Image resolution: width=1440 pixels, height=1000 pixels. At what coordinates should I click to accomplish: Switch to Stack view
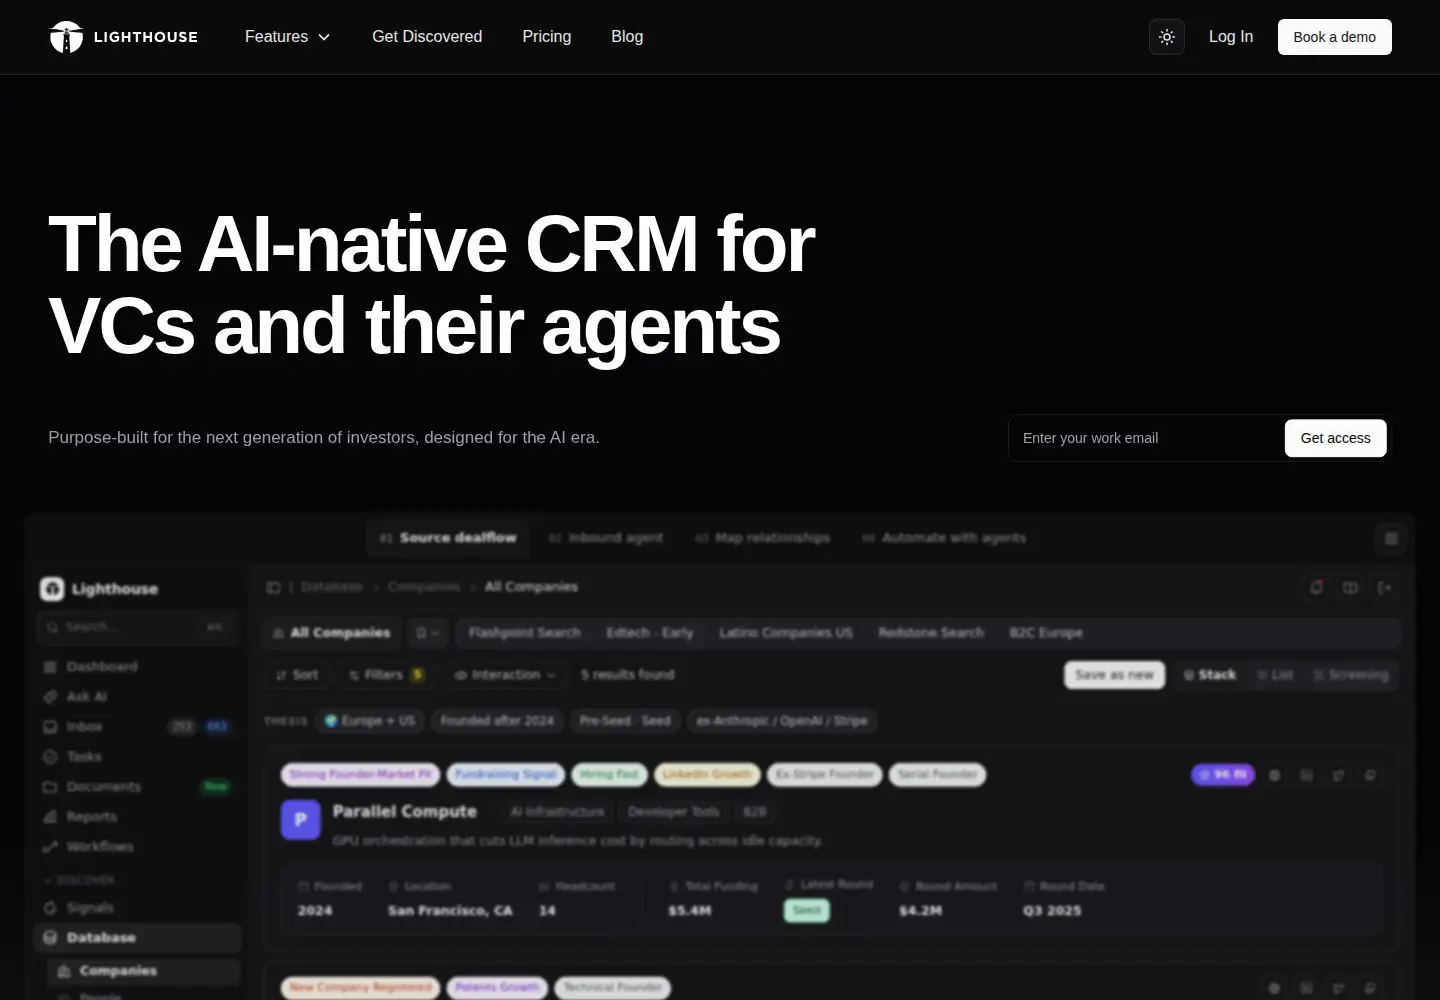point(1210,675)
